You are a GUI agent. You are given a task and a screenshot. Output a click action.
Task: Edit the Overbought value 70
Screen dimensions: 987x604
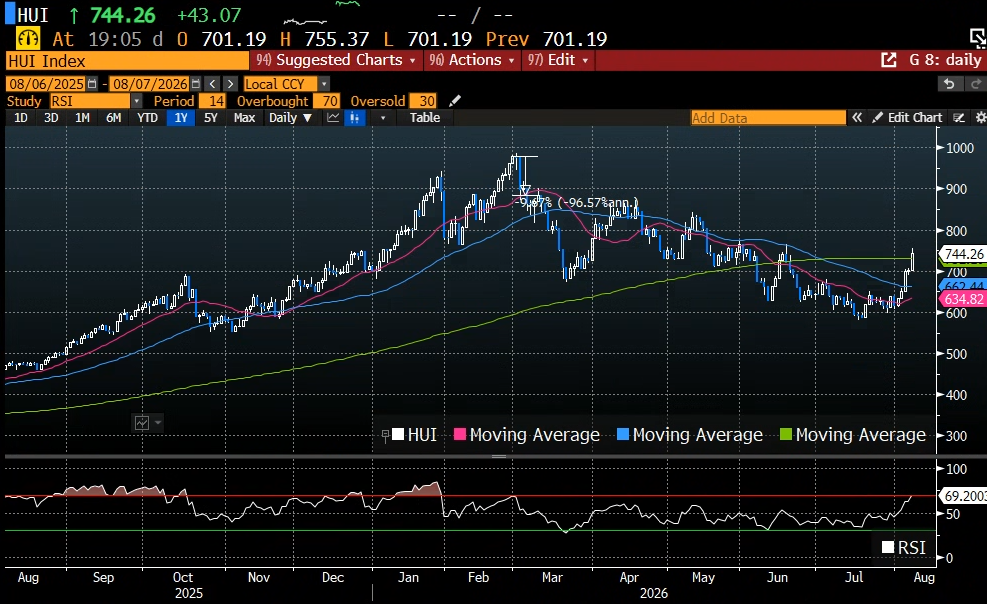pyautogui.click(x=327, y=101)
